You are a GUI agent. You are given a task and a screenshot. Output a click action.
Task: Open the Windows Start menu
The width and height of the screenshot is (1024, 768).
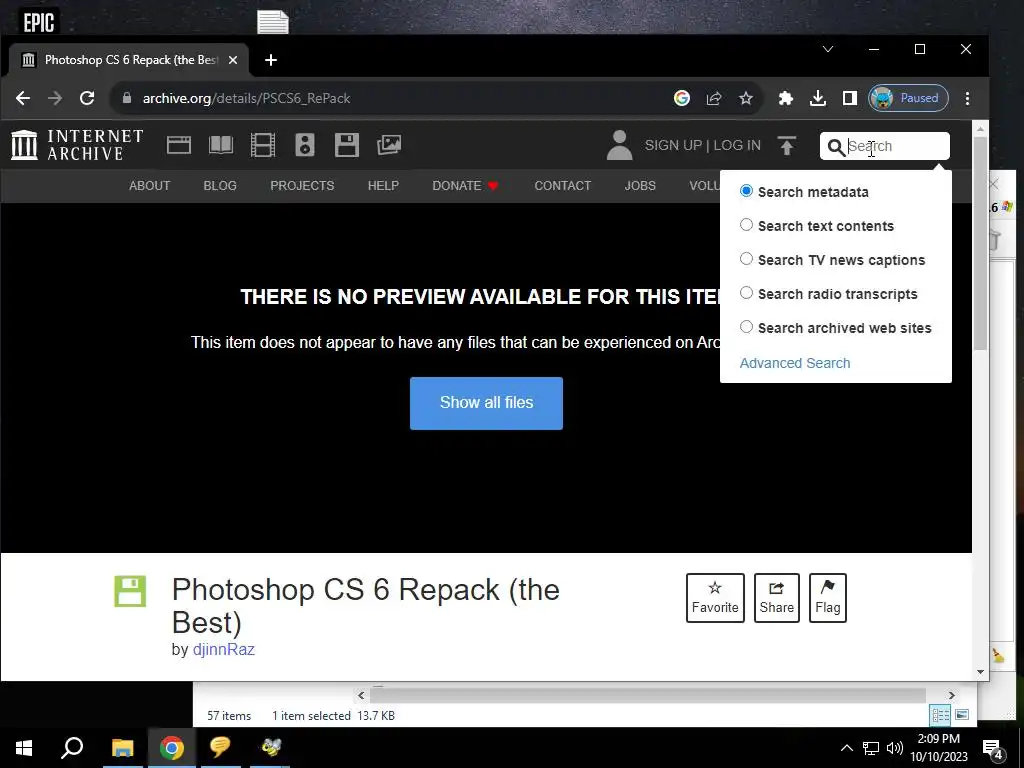[24, 748]
